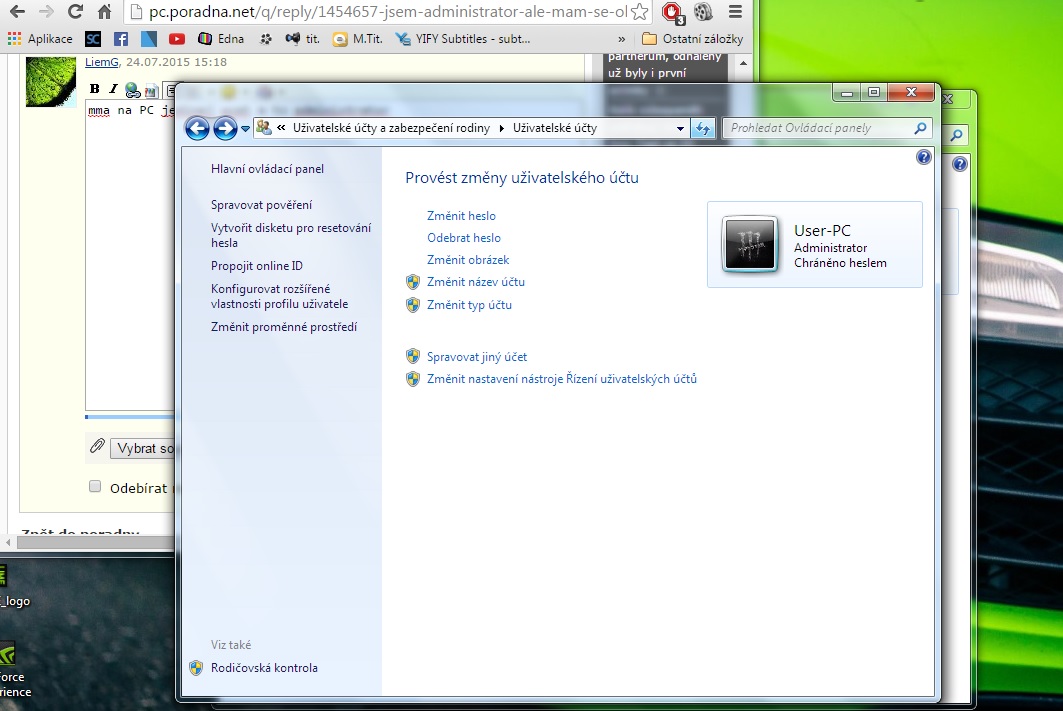Click the shield icon beside 'Změnit typ účtu'
The image size is (1063, 711).
pyautogui.click(x=413, y=305)
